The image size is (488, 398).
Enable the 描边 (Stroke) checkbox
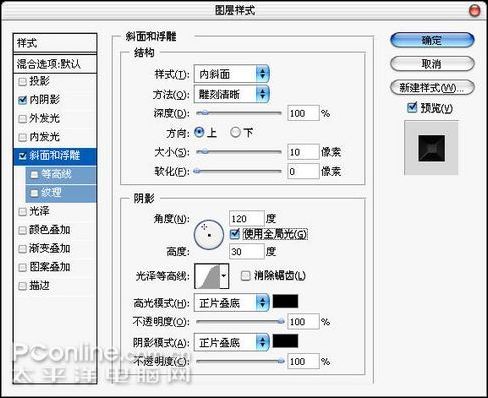tap(22, 286)
